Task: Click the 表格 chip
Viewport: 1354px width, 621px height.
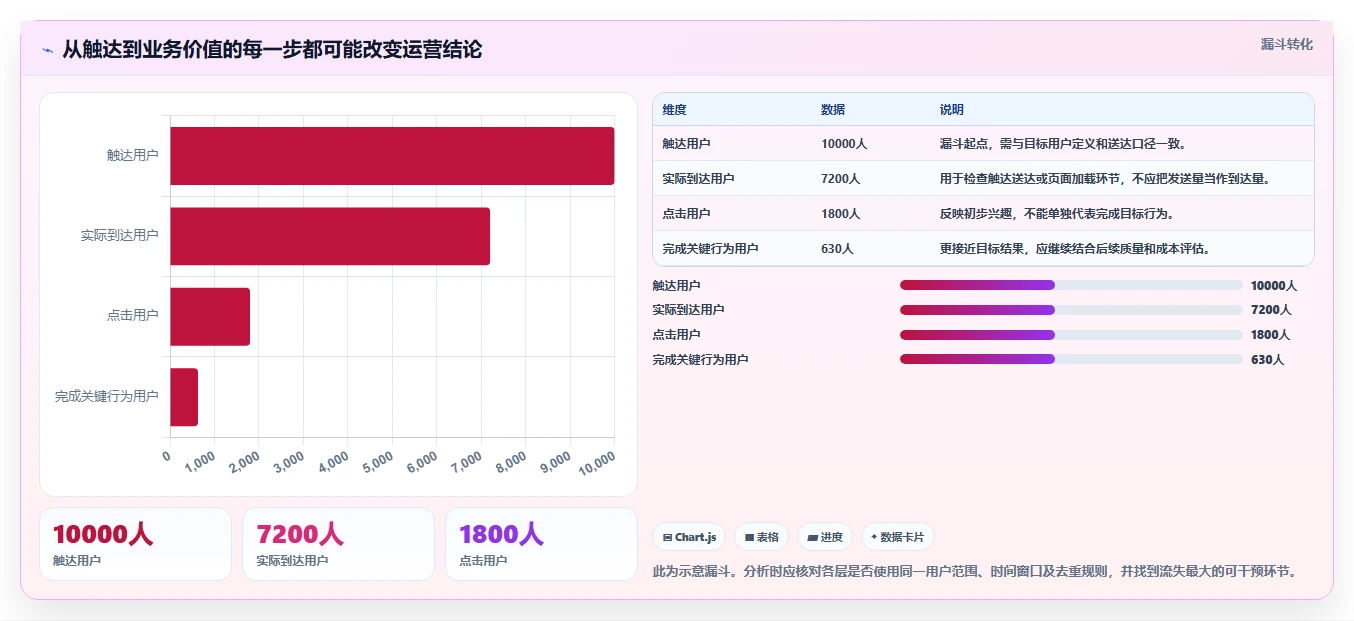Action: [761, 537]
